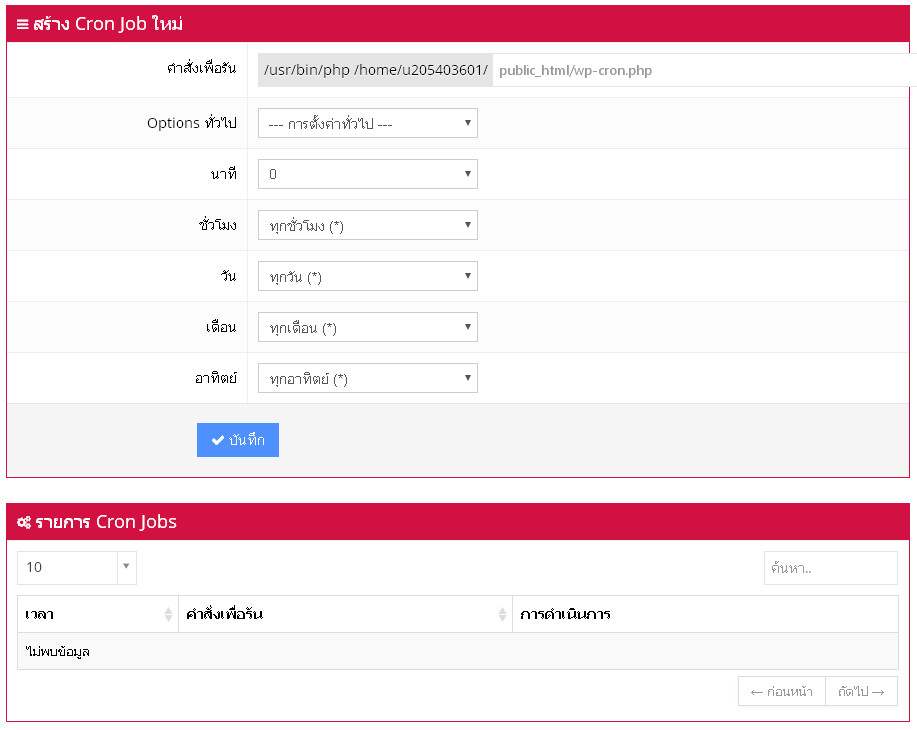This screenshot has height=730, width=917.
Task: Click the command path input field
Action: click(x=700, y=71)
